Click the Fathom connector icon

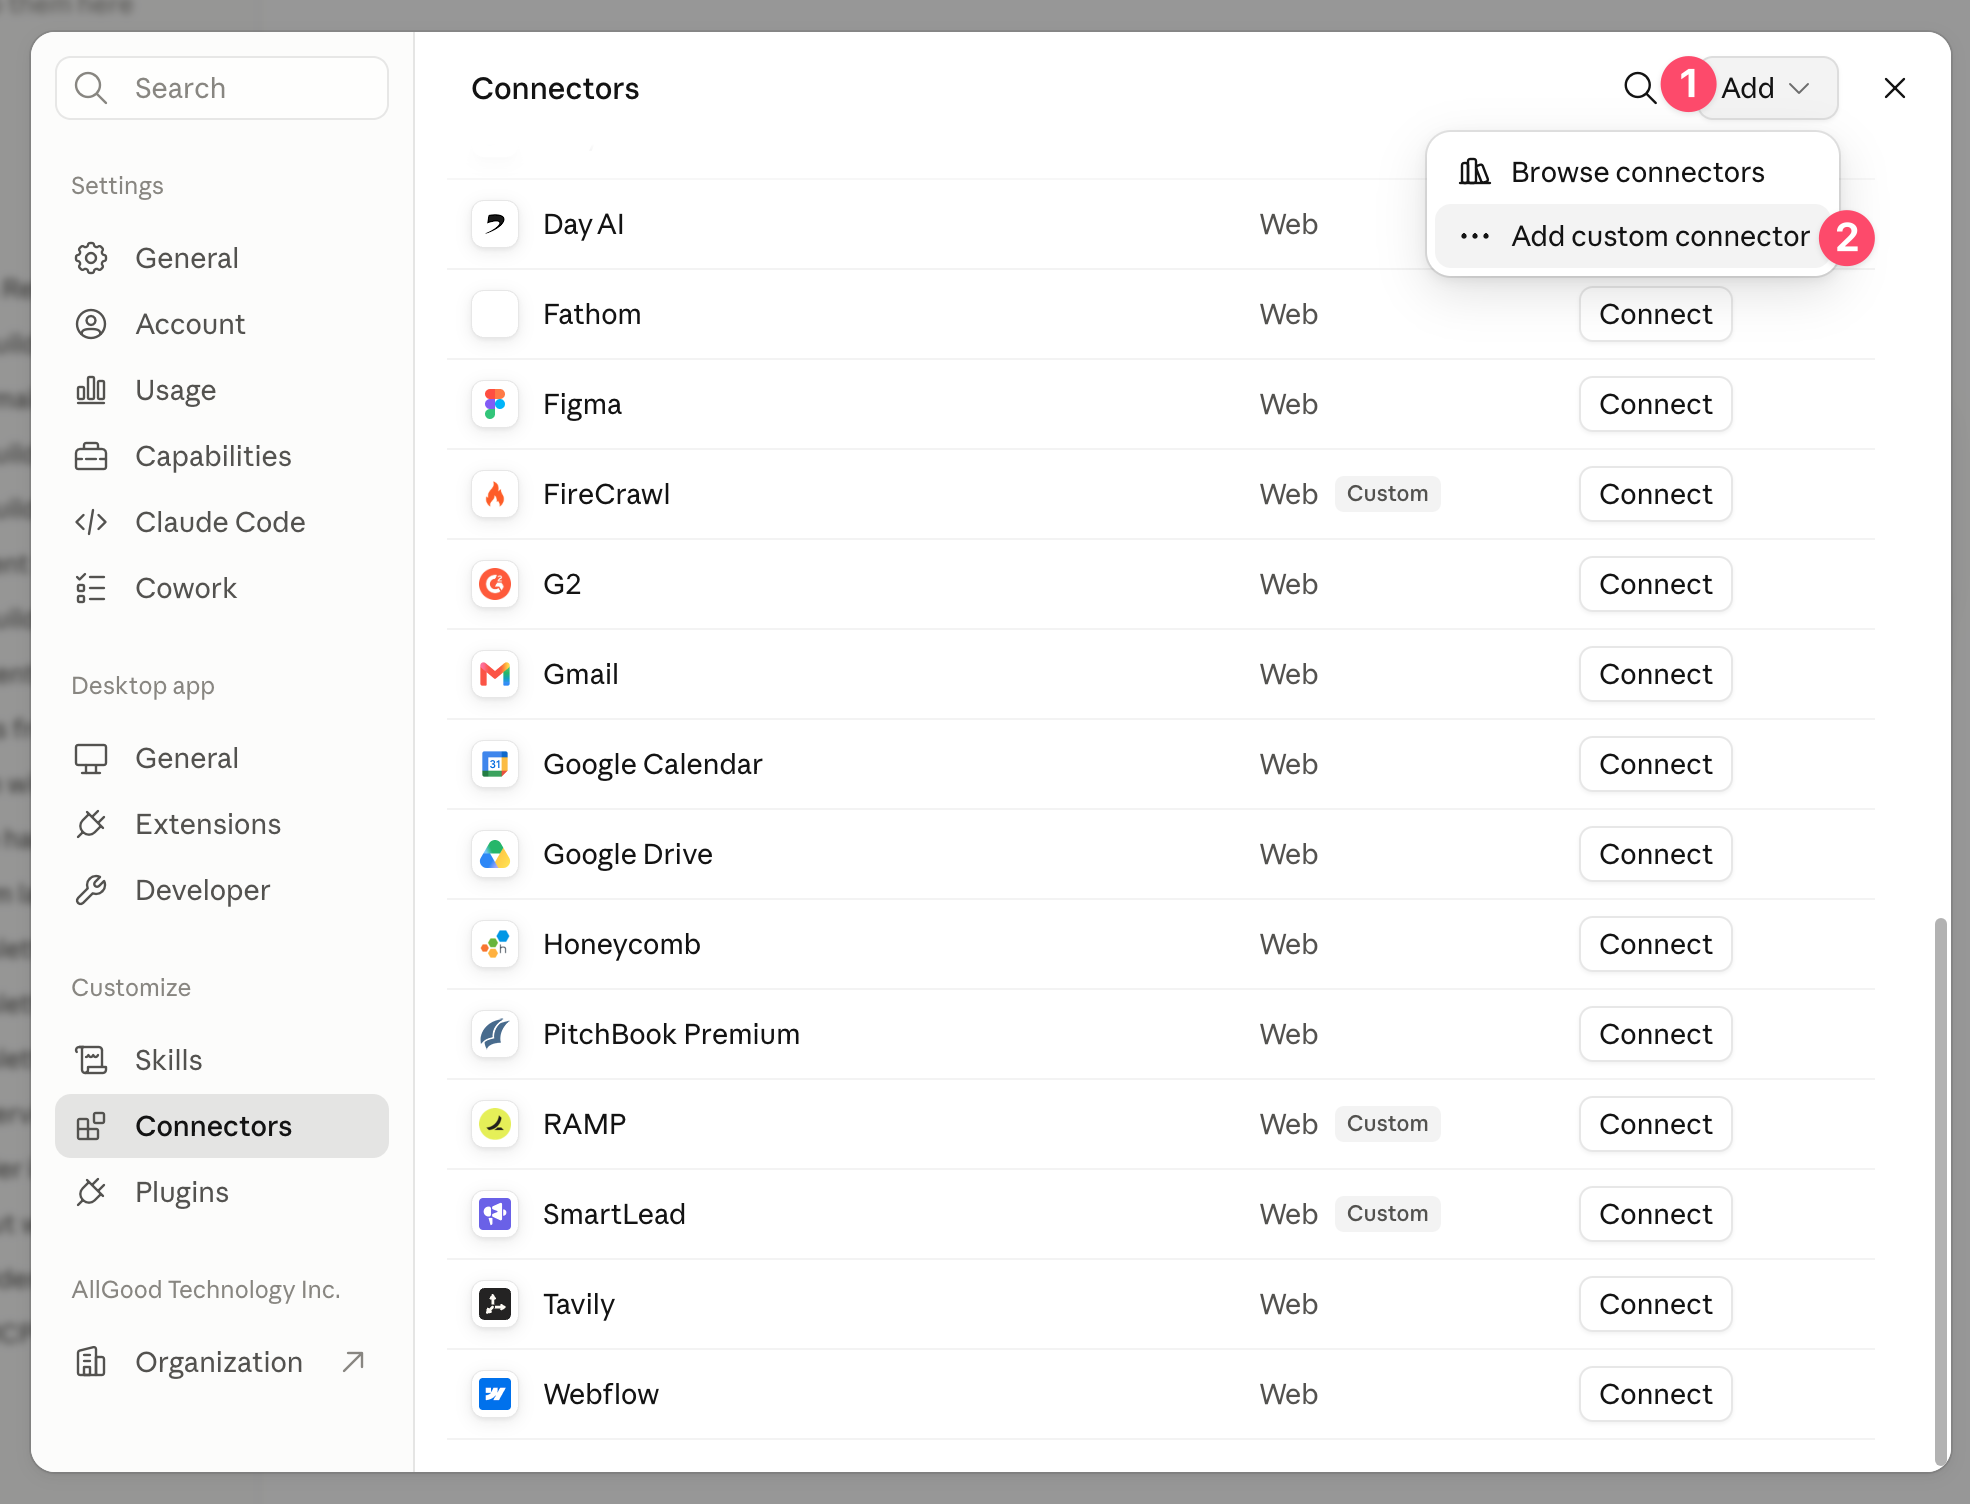pos(495,314)
